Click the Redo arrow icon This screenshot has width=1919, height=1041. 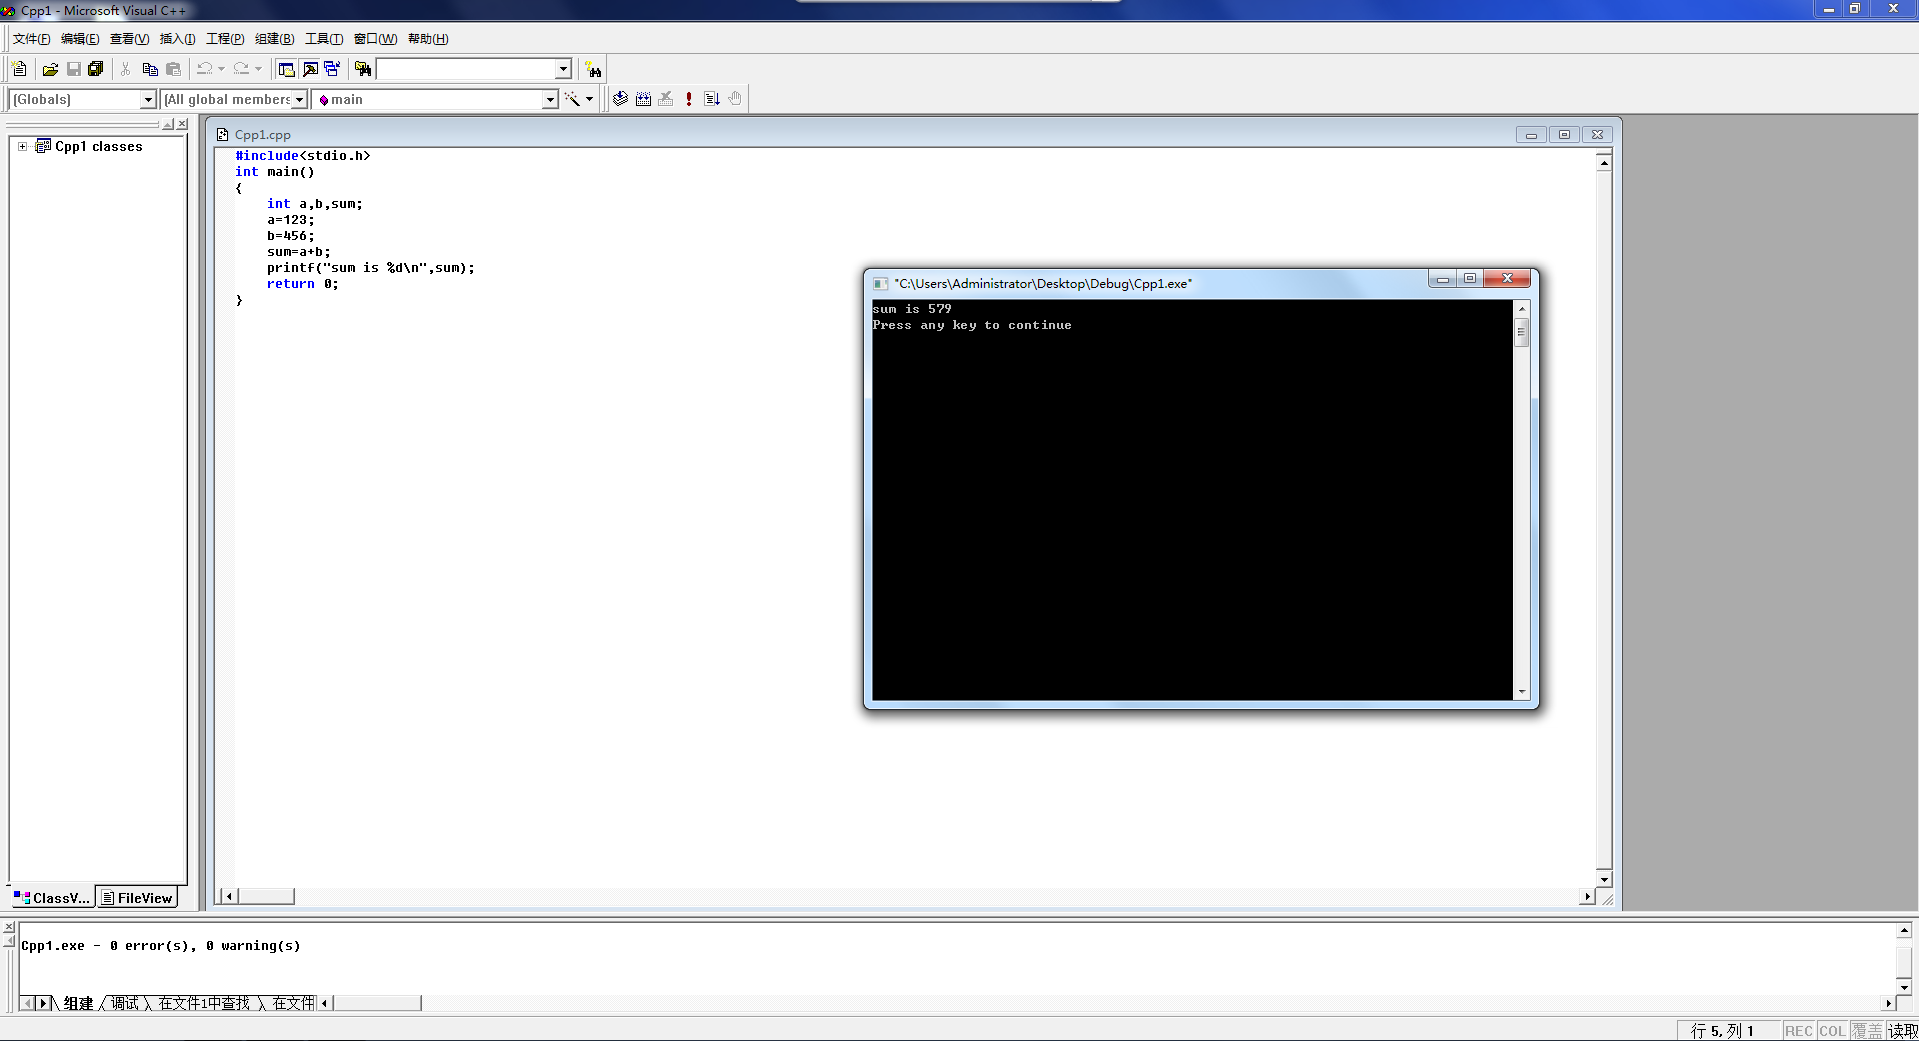(241, 69)
